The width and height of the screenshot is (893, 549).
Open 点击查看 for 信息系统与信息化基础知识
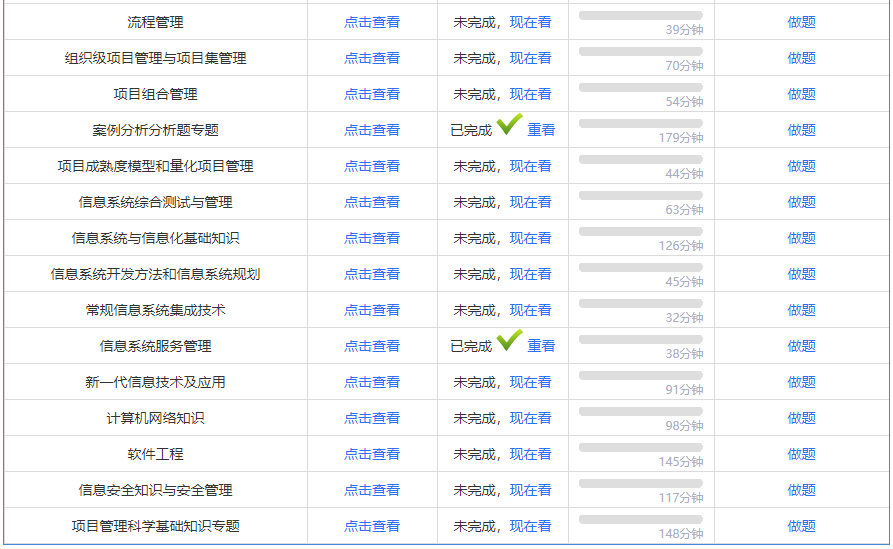point(372,238)
